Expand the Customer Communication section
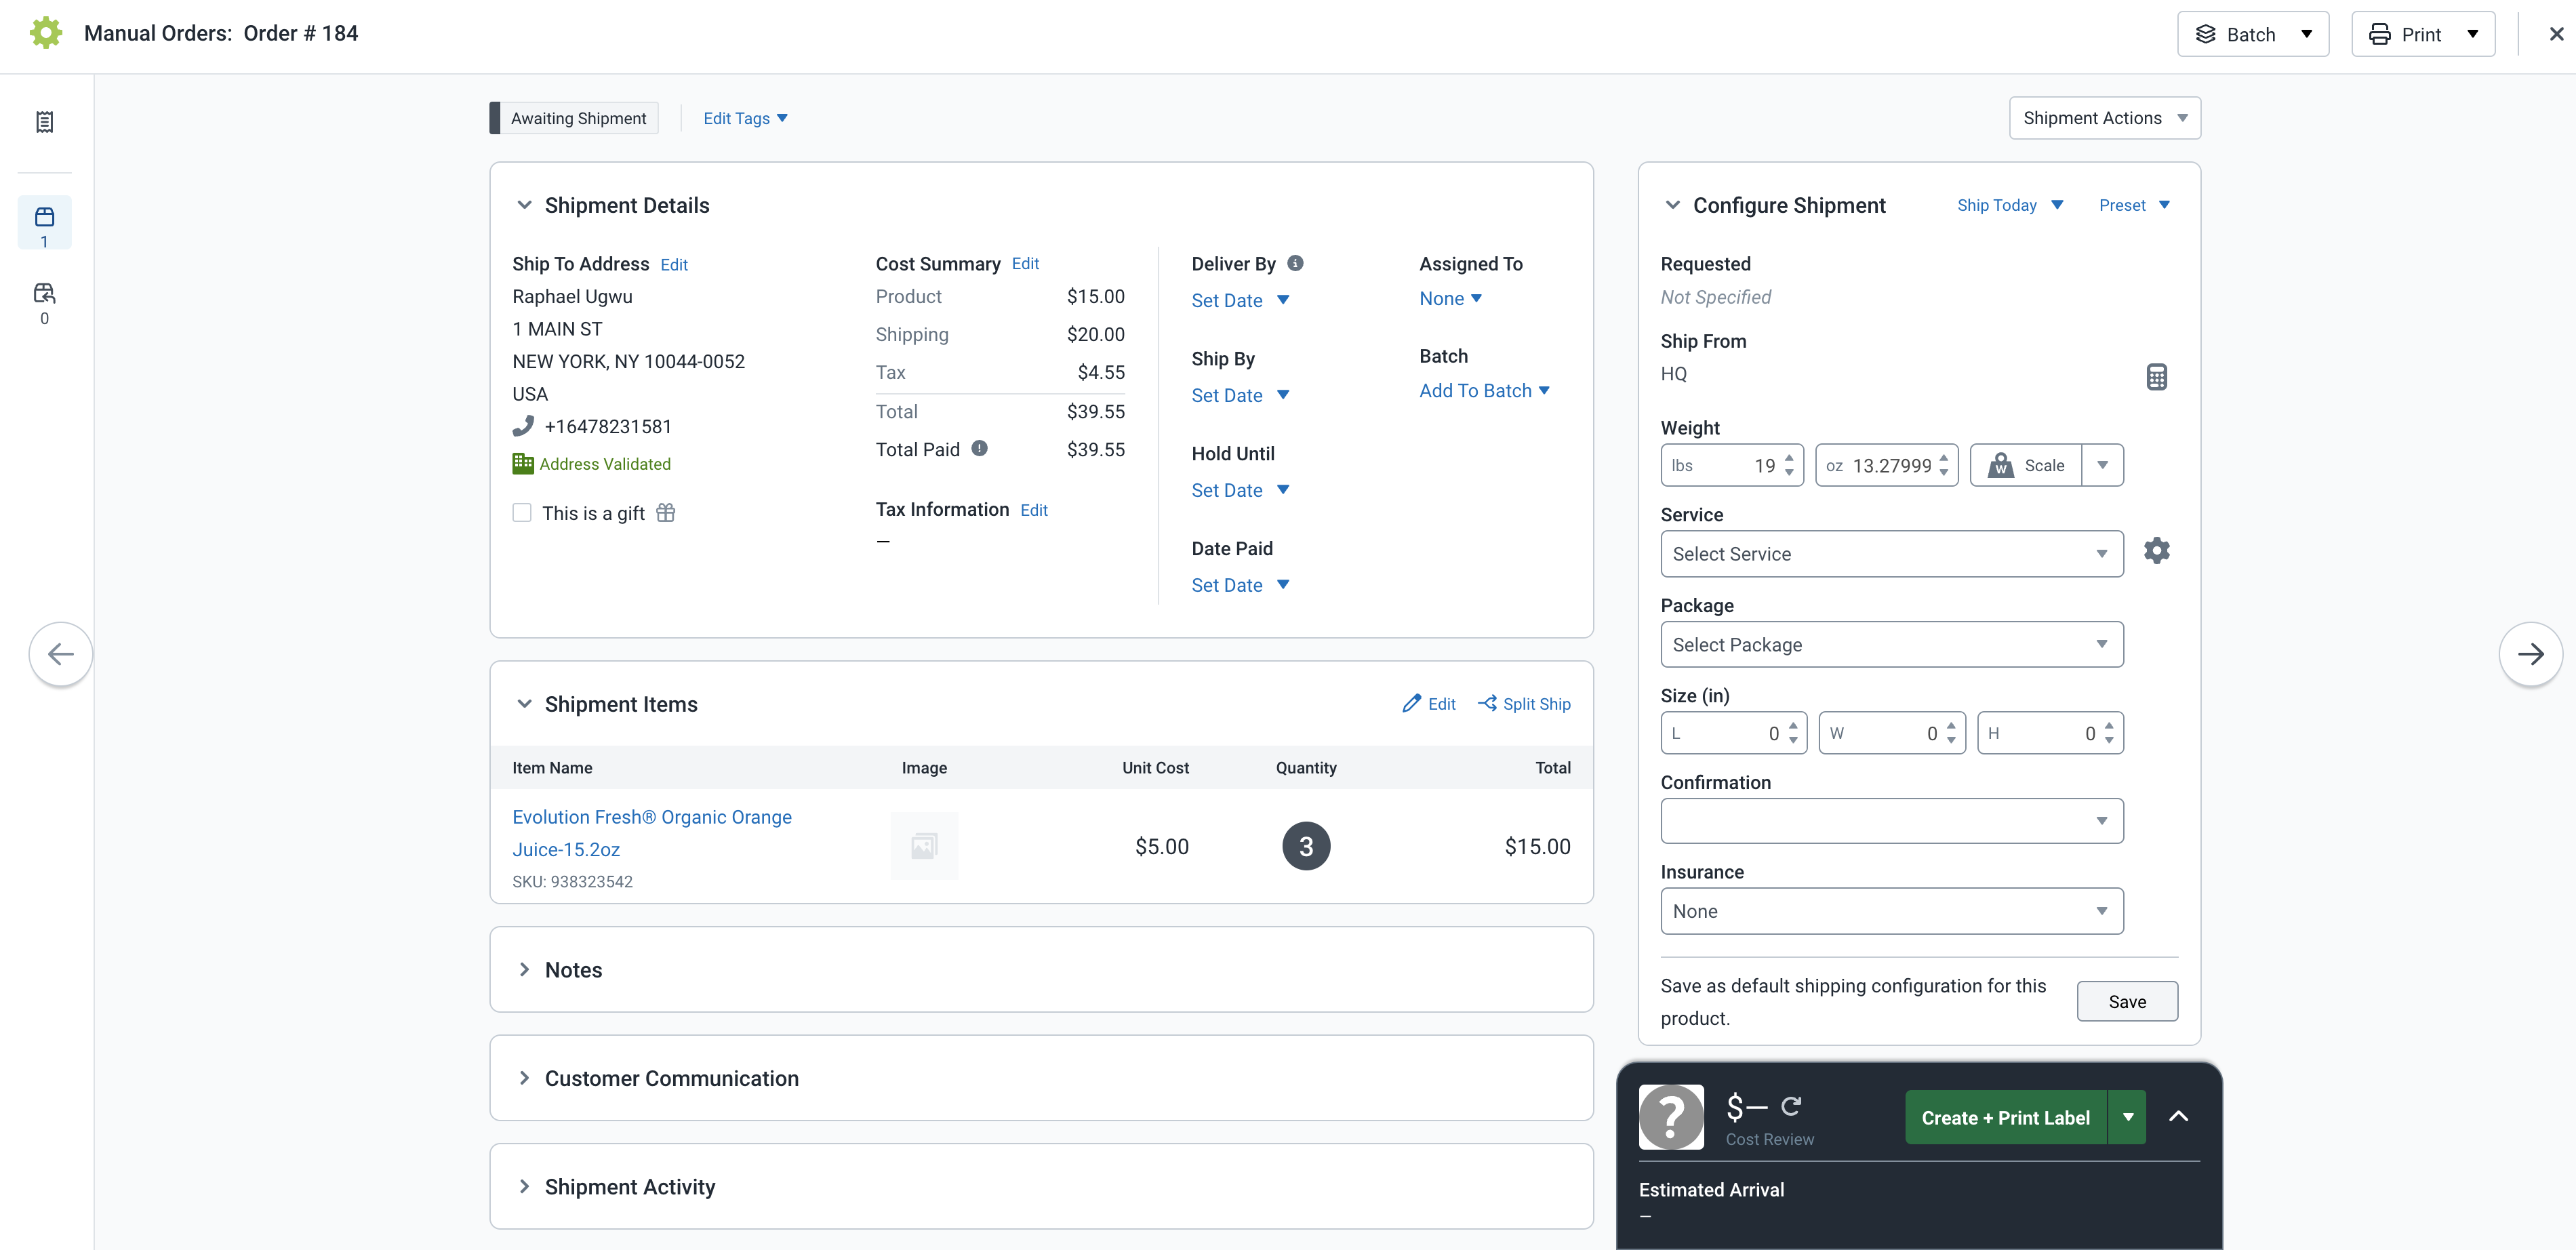This screenshot has width=2576, height=1250. [x=524, y=1078]
